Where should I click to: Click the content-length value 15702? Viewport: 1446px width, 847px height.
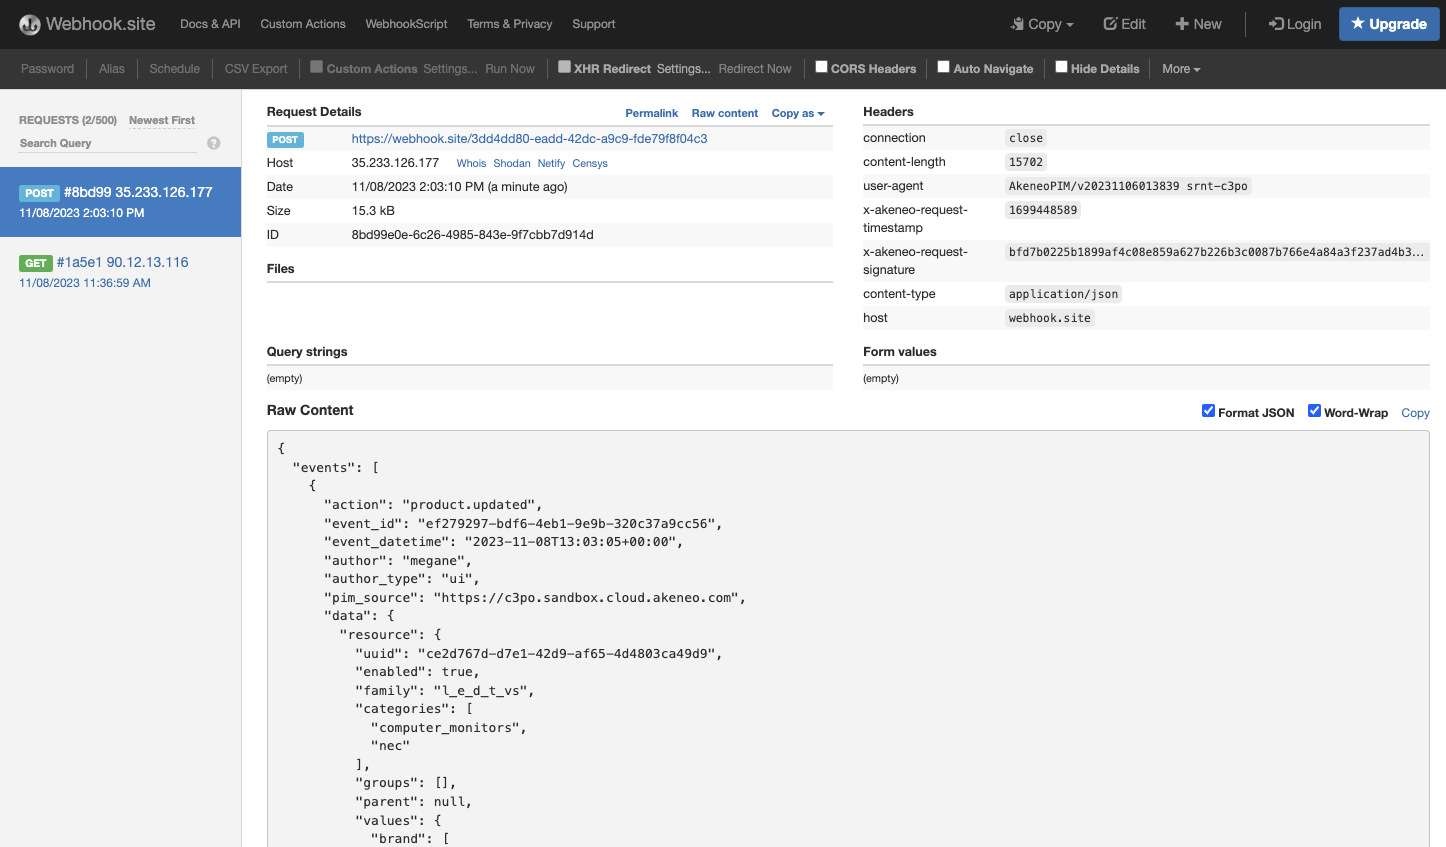[x=1026, y=162]
